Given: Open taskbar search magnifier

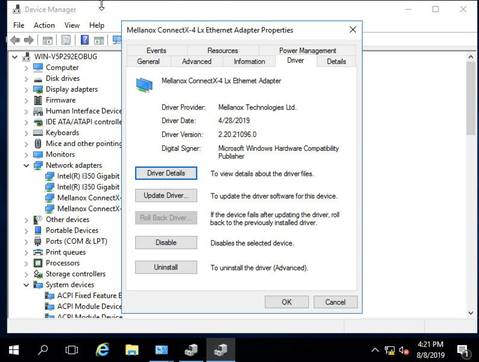Looking at the screenshot, I should point(43,350).
